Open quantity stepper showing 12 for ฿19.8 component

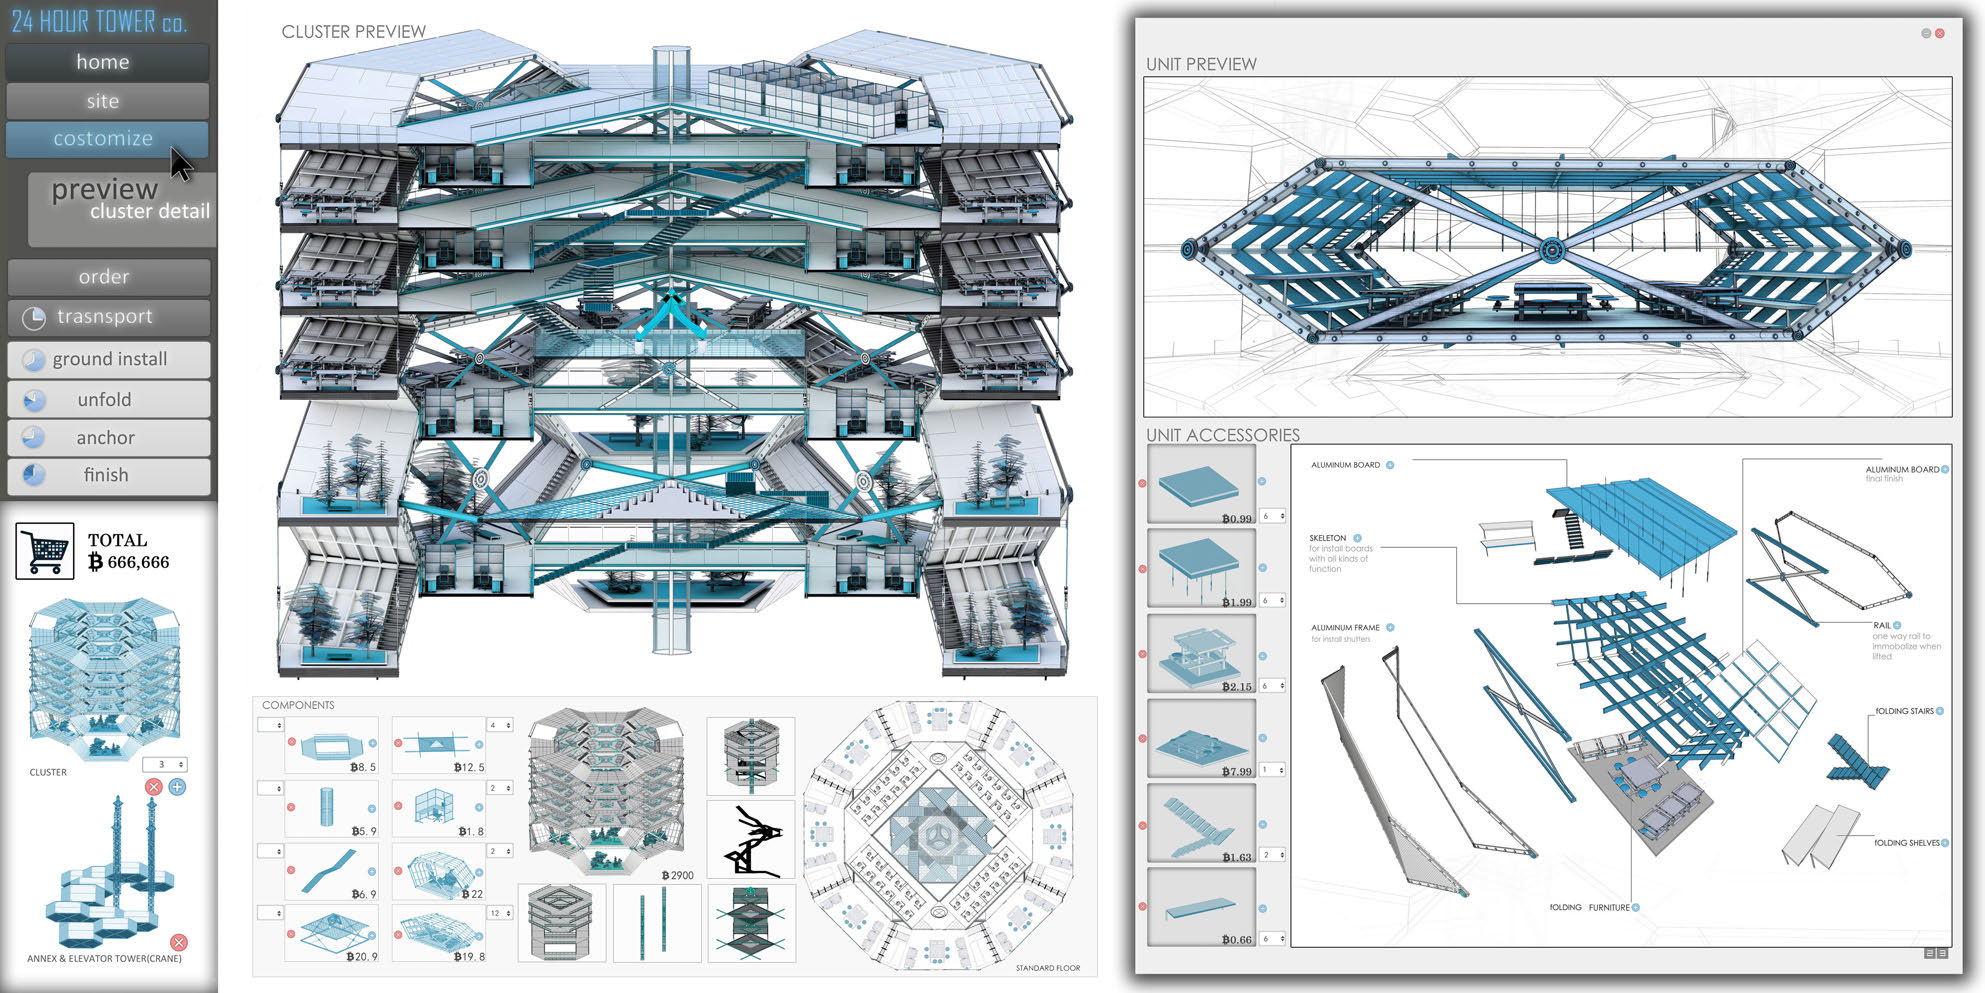coord(500,913)
